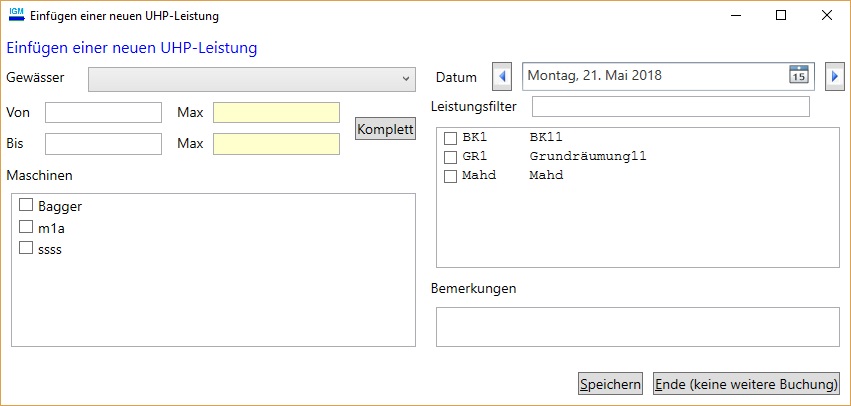
Task: Click the IGM application icon in title bar
Action: [16, 15]
